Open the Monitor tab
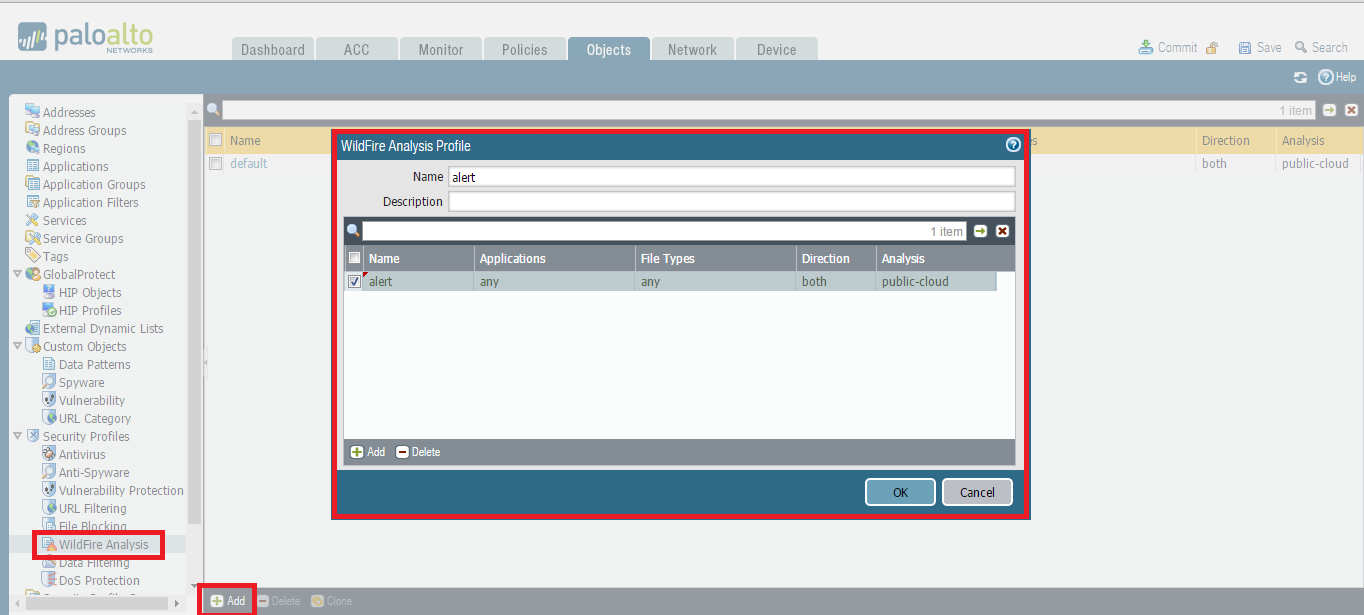Viewport: 1364px width, 615px height. 441,49
